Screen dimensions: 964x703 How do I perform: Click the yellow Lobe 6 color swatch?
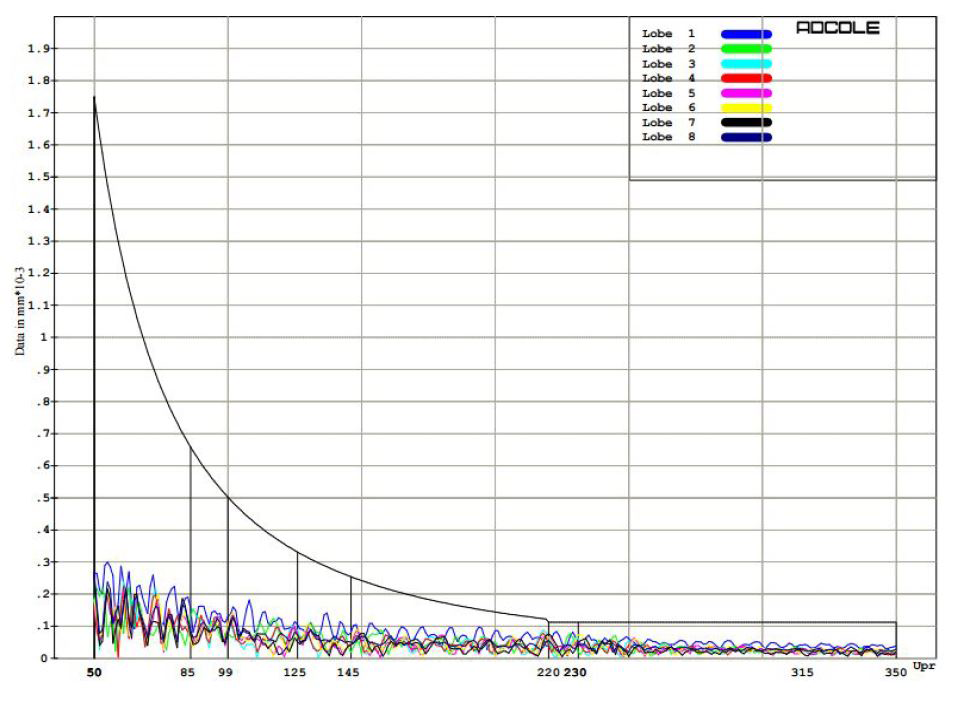746,106
